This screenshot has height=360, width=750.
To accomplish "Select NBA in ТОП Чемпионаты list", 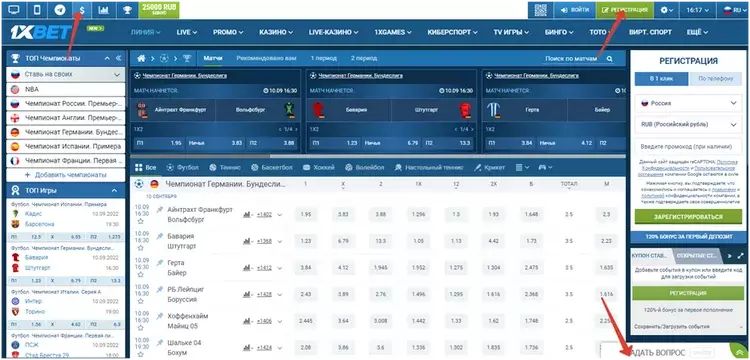I will [x=66, y=89].
